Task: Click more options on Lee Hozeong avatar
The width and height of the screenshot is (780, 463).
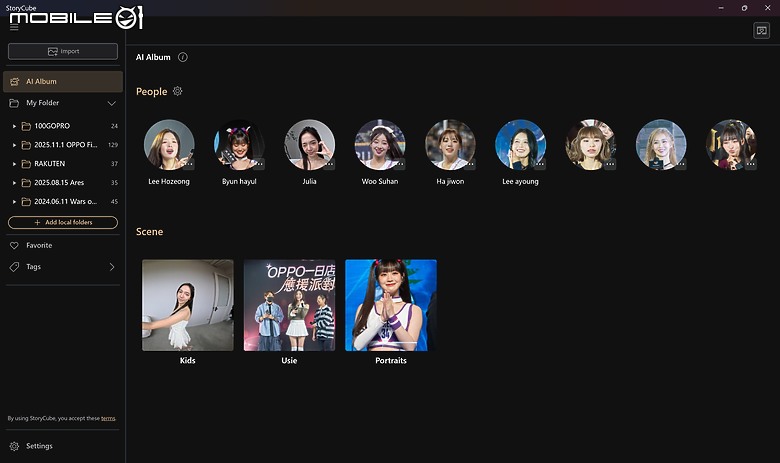Action: coord(189,164)
